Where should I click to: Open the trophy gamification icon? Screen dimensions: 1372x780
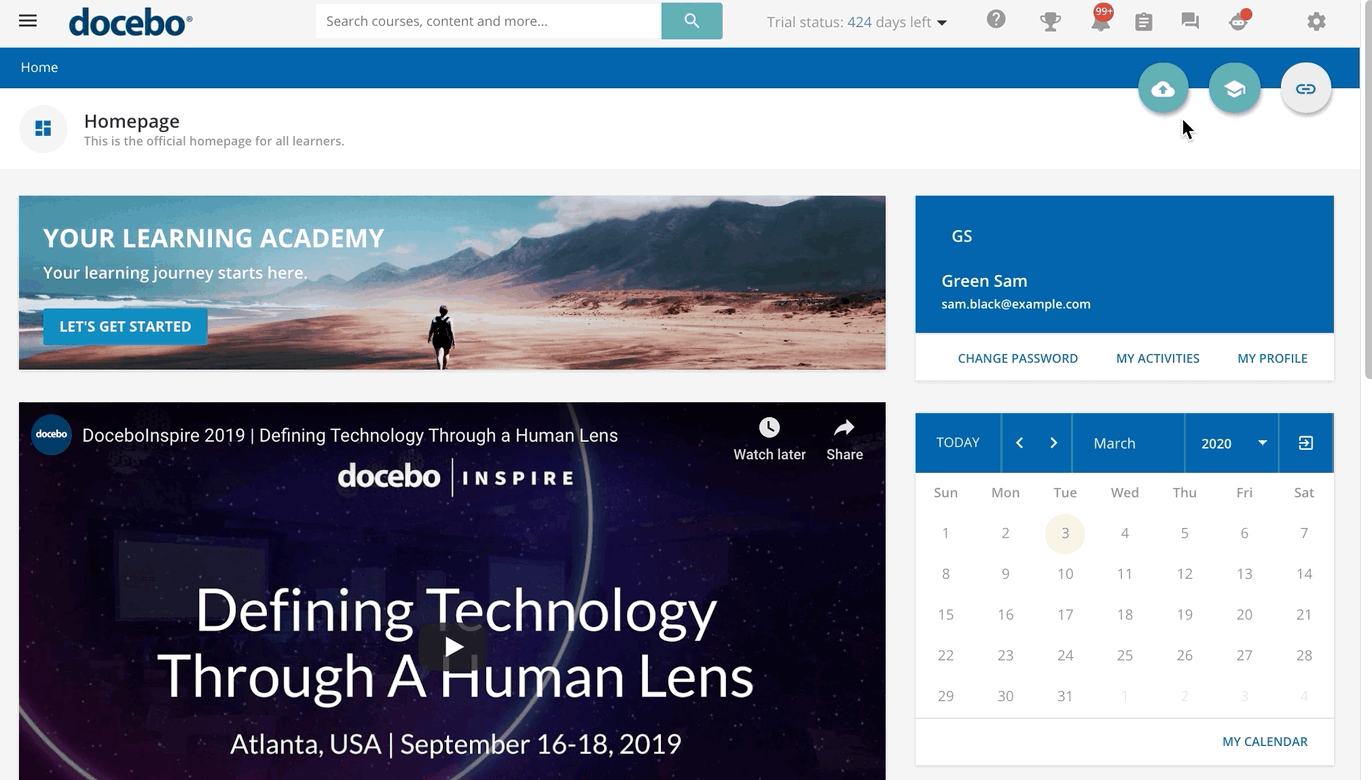(1050, 21)
